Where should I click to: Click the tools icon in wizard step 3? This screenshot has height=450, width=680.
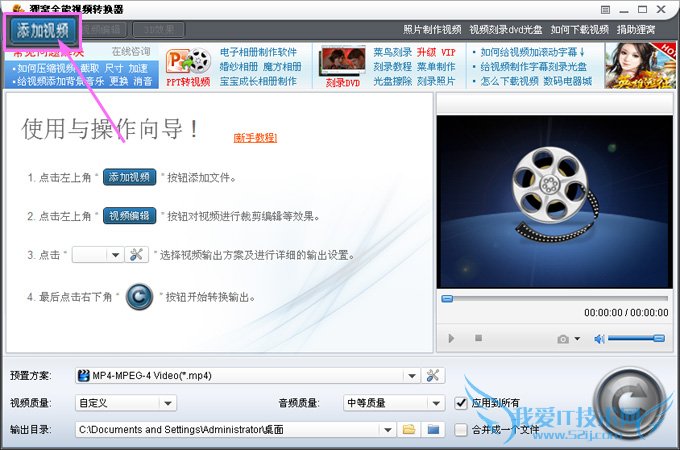[x=137, y=254]
